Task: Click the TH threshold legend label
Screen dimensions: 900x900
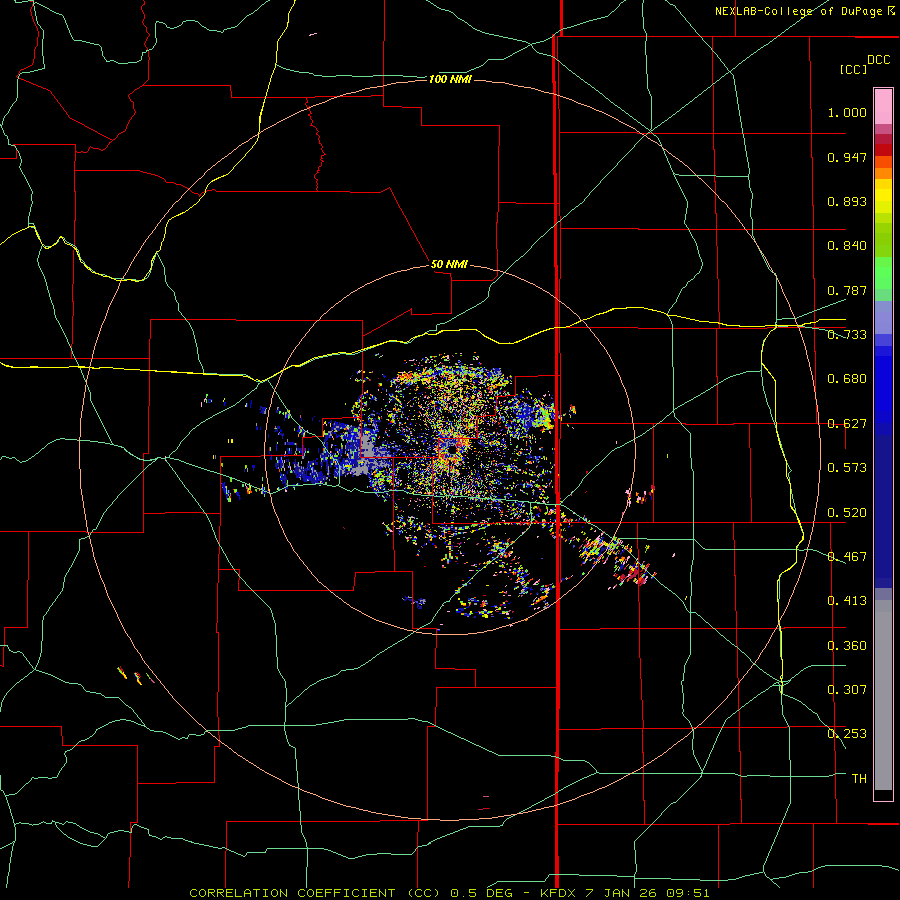Action: coord(859,779)
